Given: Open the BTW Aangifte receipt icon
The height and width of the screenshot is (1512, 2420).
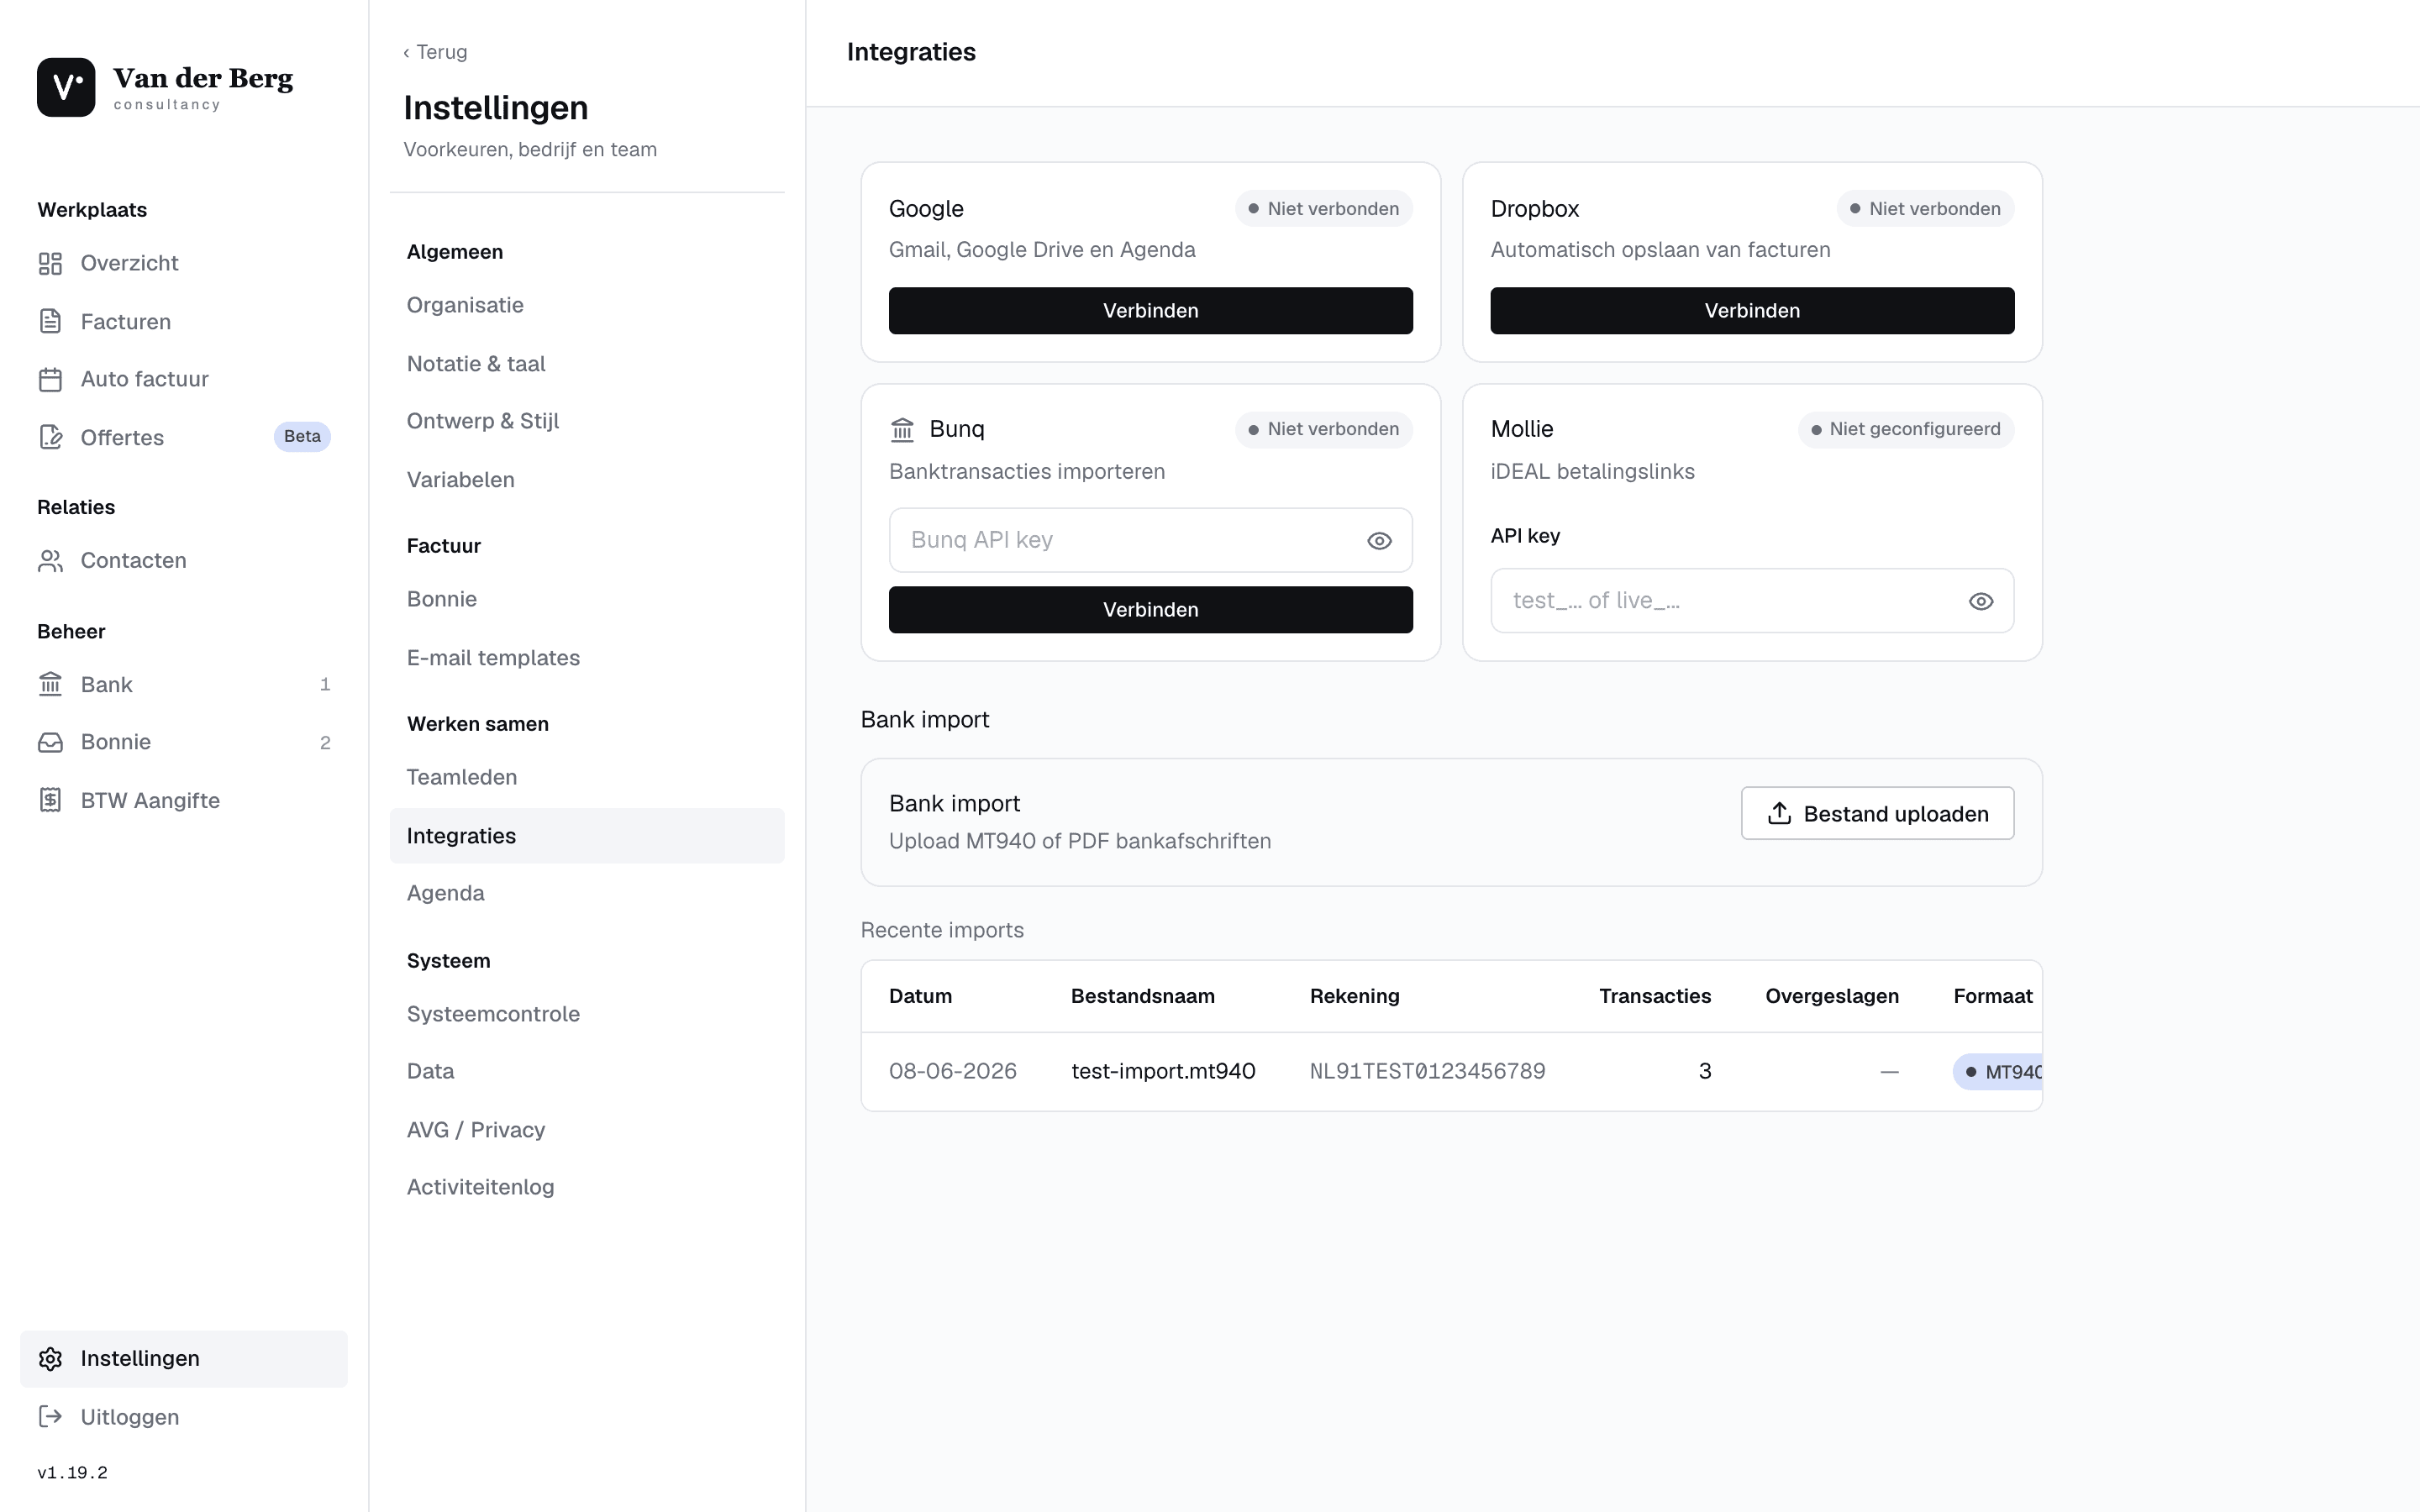Looking at the screenshot, I should click(x=50, y=800).
